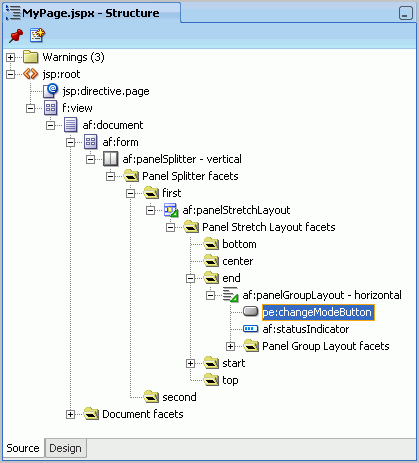
Task: Click the new view notepad icon
Action: (x=37, y=35)
